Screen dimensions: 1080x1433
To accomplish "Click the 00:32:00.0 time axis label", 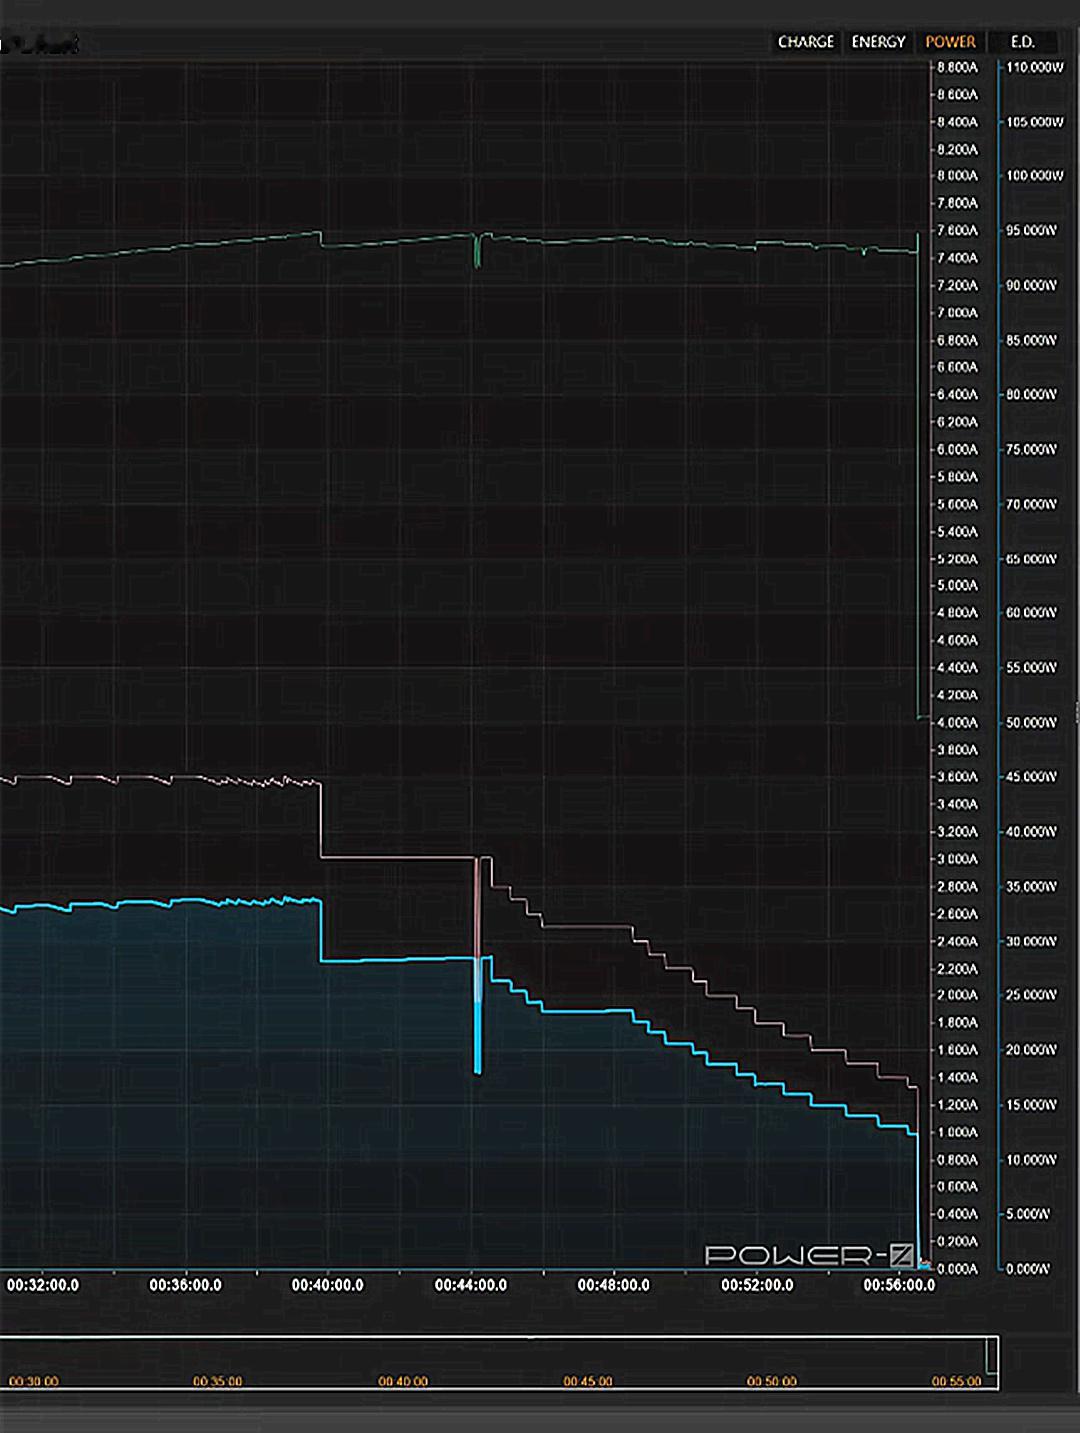I will tap(43, 1285).
